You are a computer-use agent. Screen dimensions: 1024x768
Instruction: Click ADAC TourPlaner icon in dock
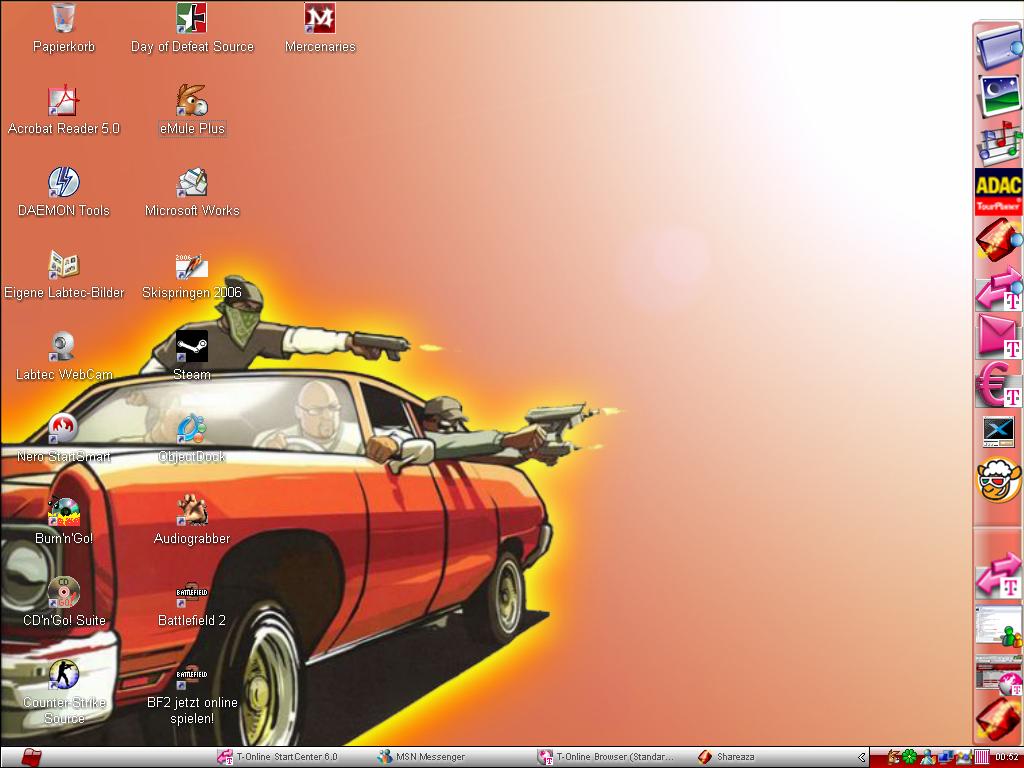[998, 192]
